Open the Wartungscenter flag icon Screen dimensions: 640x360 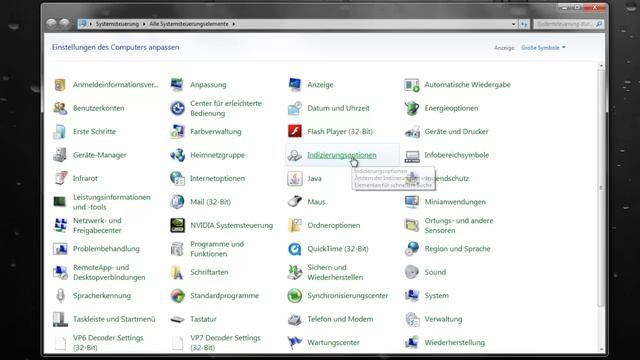pos(294,342)
